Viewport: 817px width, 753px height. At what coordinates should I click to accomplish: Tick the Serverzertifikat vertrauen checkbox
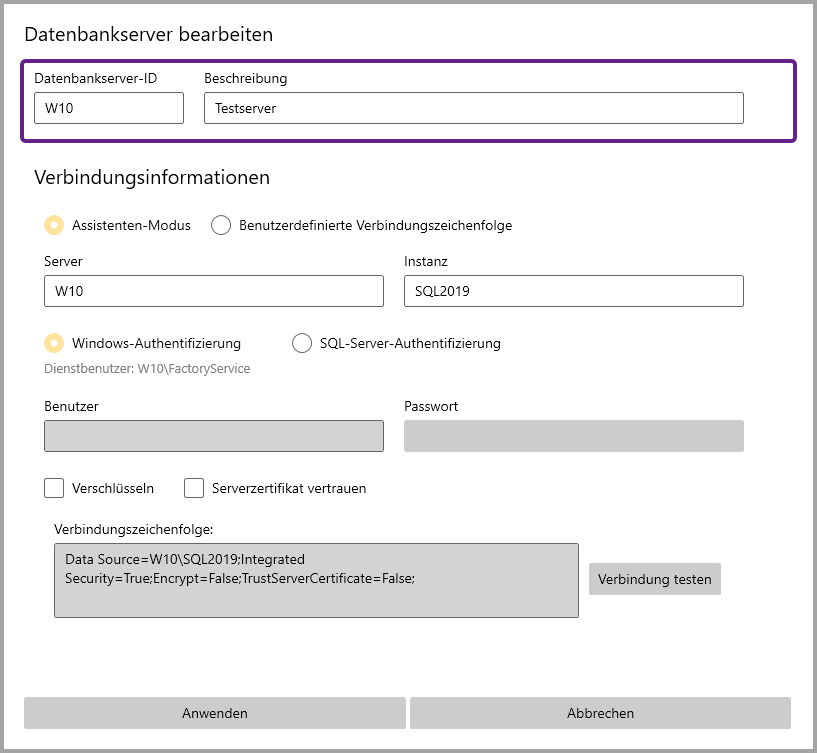[194, 488]
